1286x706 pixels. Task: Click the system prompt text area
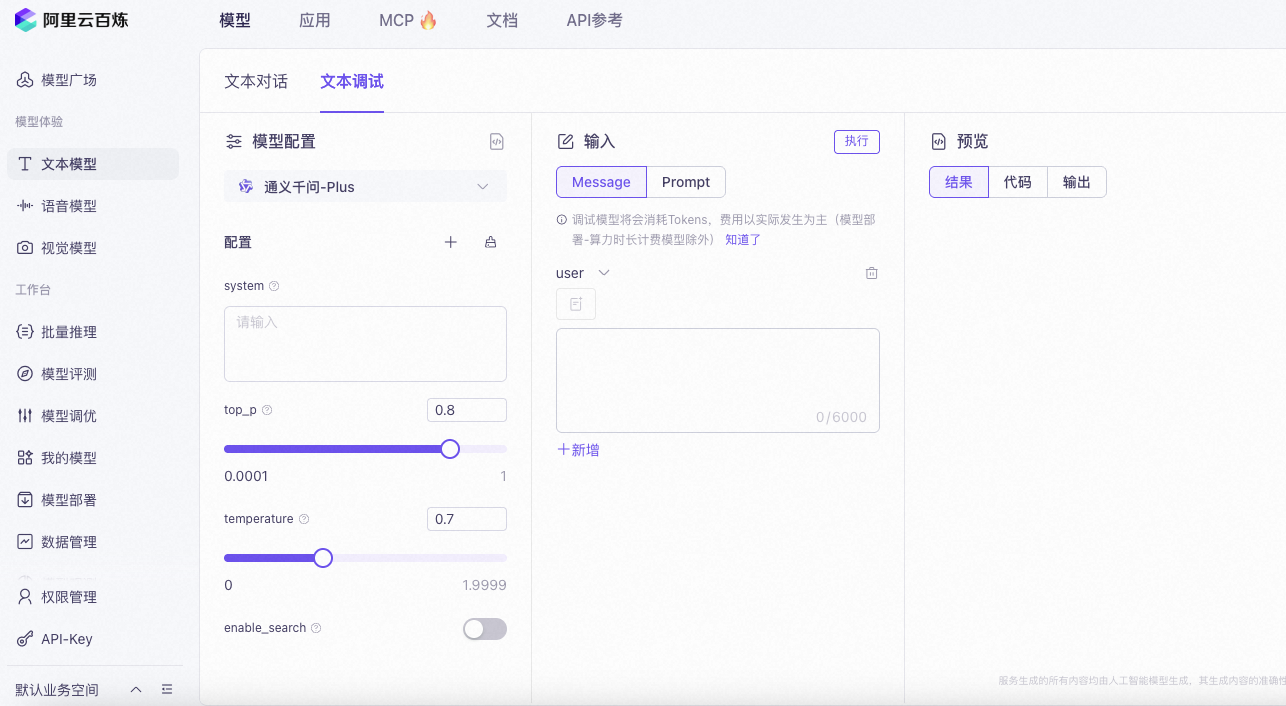click(x=365, y=344)
